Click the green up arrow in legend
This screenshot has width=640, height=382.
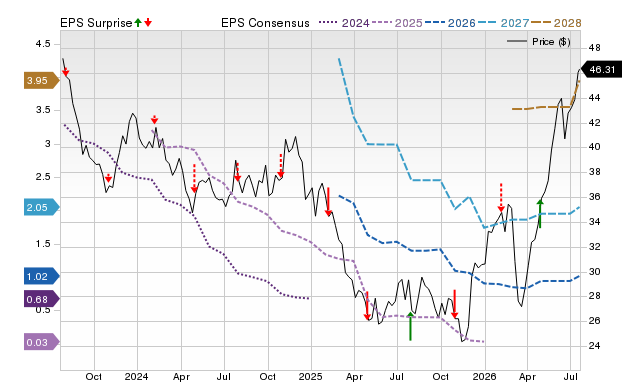point(138,23)
